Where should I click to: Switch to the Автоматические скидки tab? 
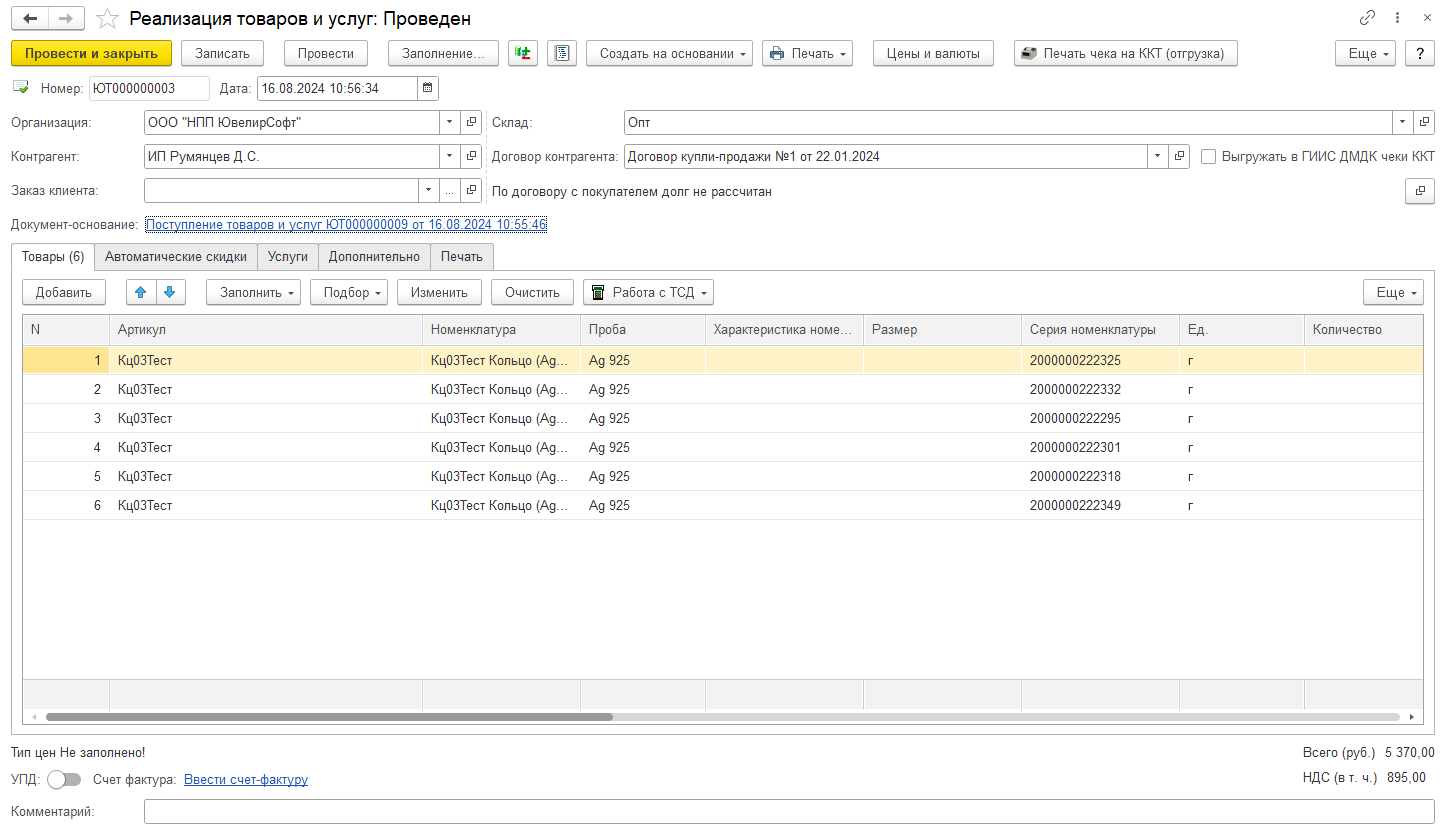point(176,256)
